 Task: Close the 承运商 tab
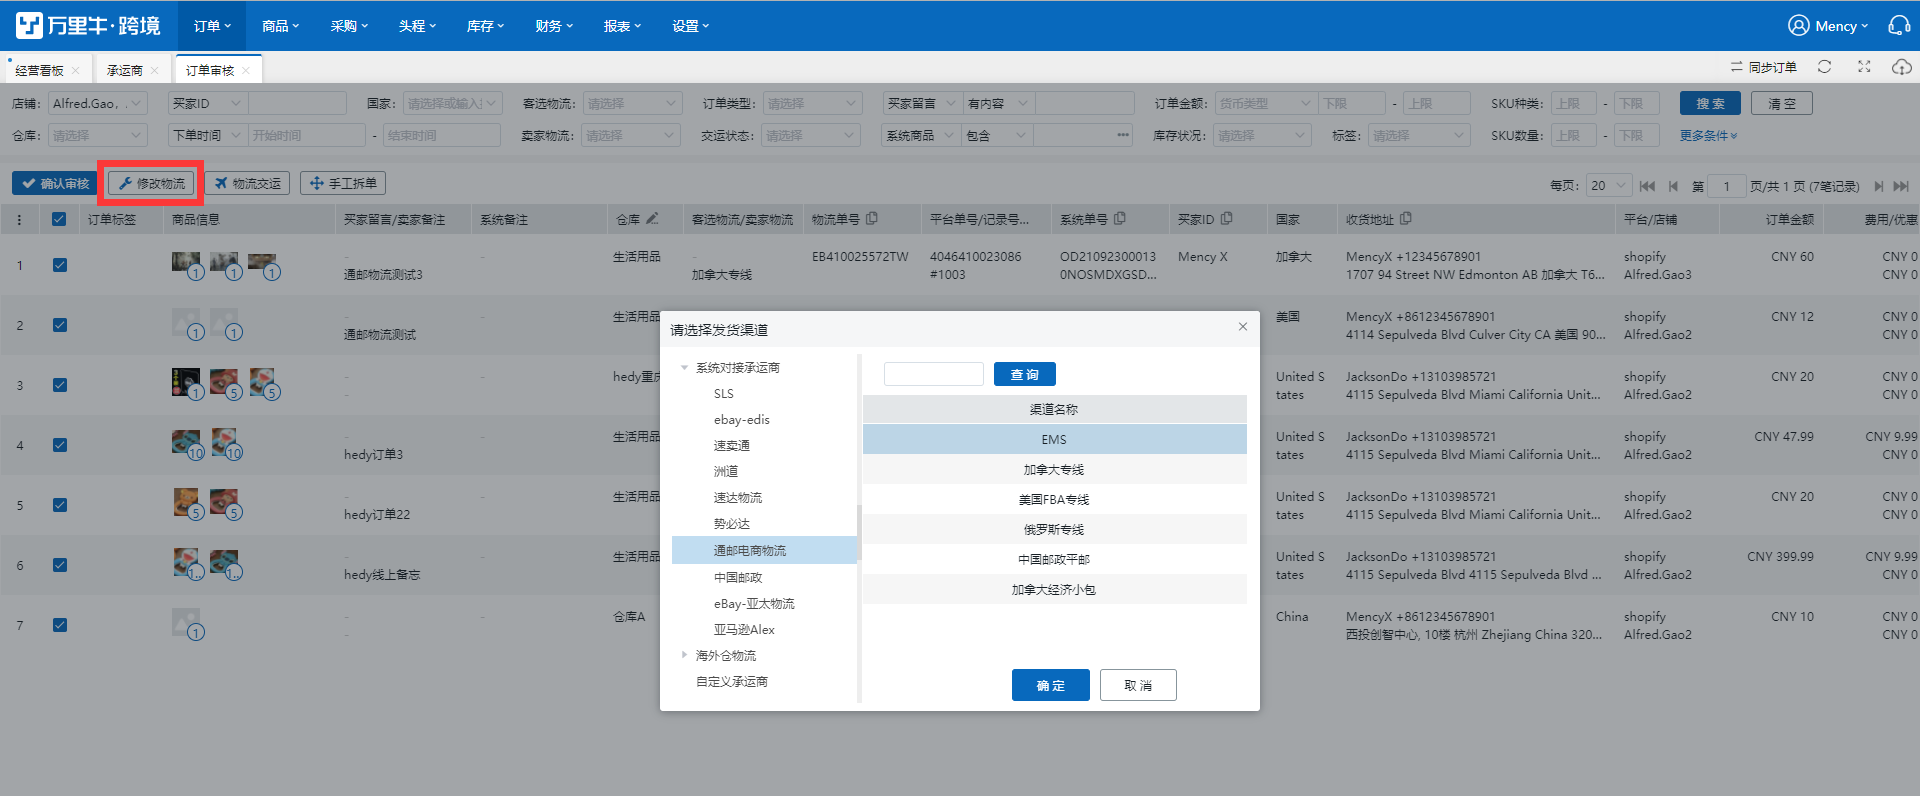(154, 70)
